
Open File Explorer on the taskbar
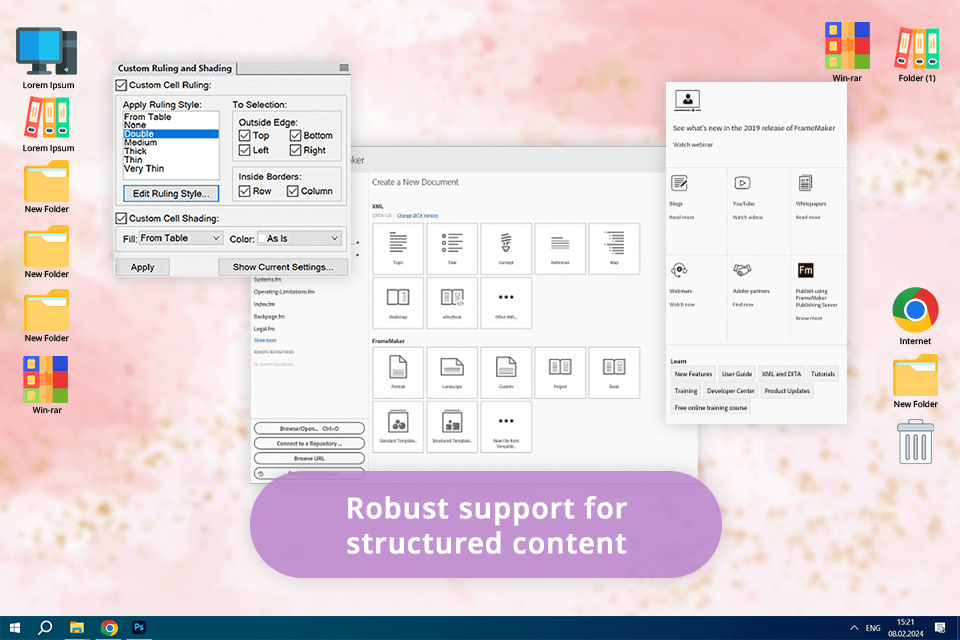[77, 628]
